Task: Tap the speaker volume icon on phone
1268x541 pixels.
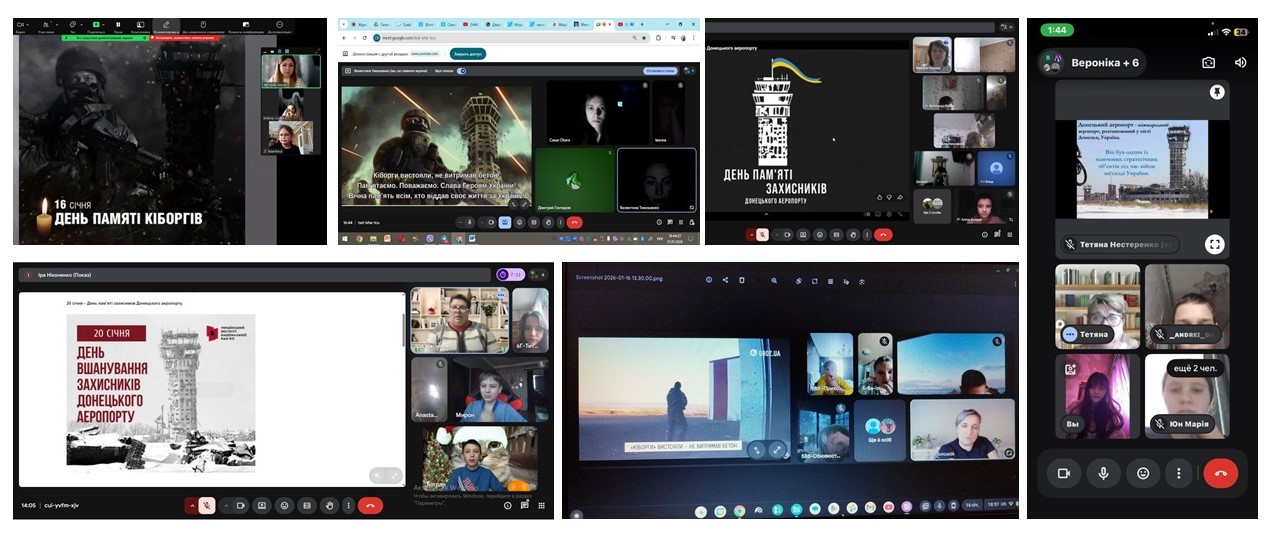Action: click(x=1240, y=62)
